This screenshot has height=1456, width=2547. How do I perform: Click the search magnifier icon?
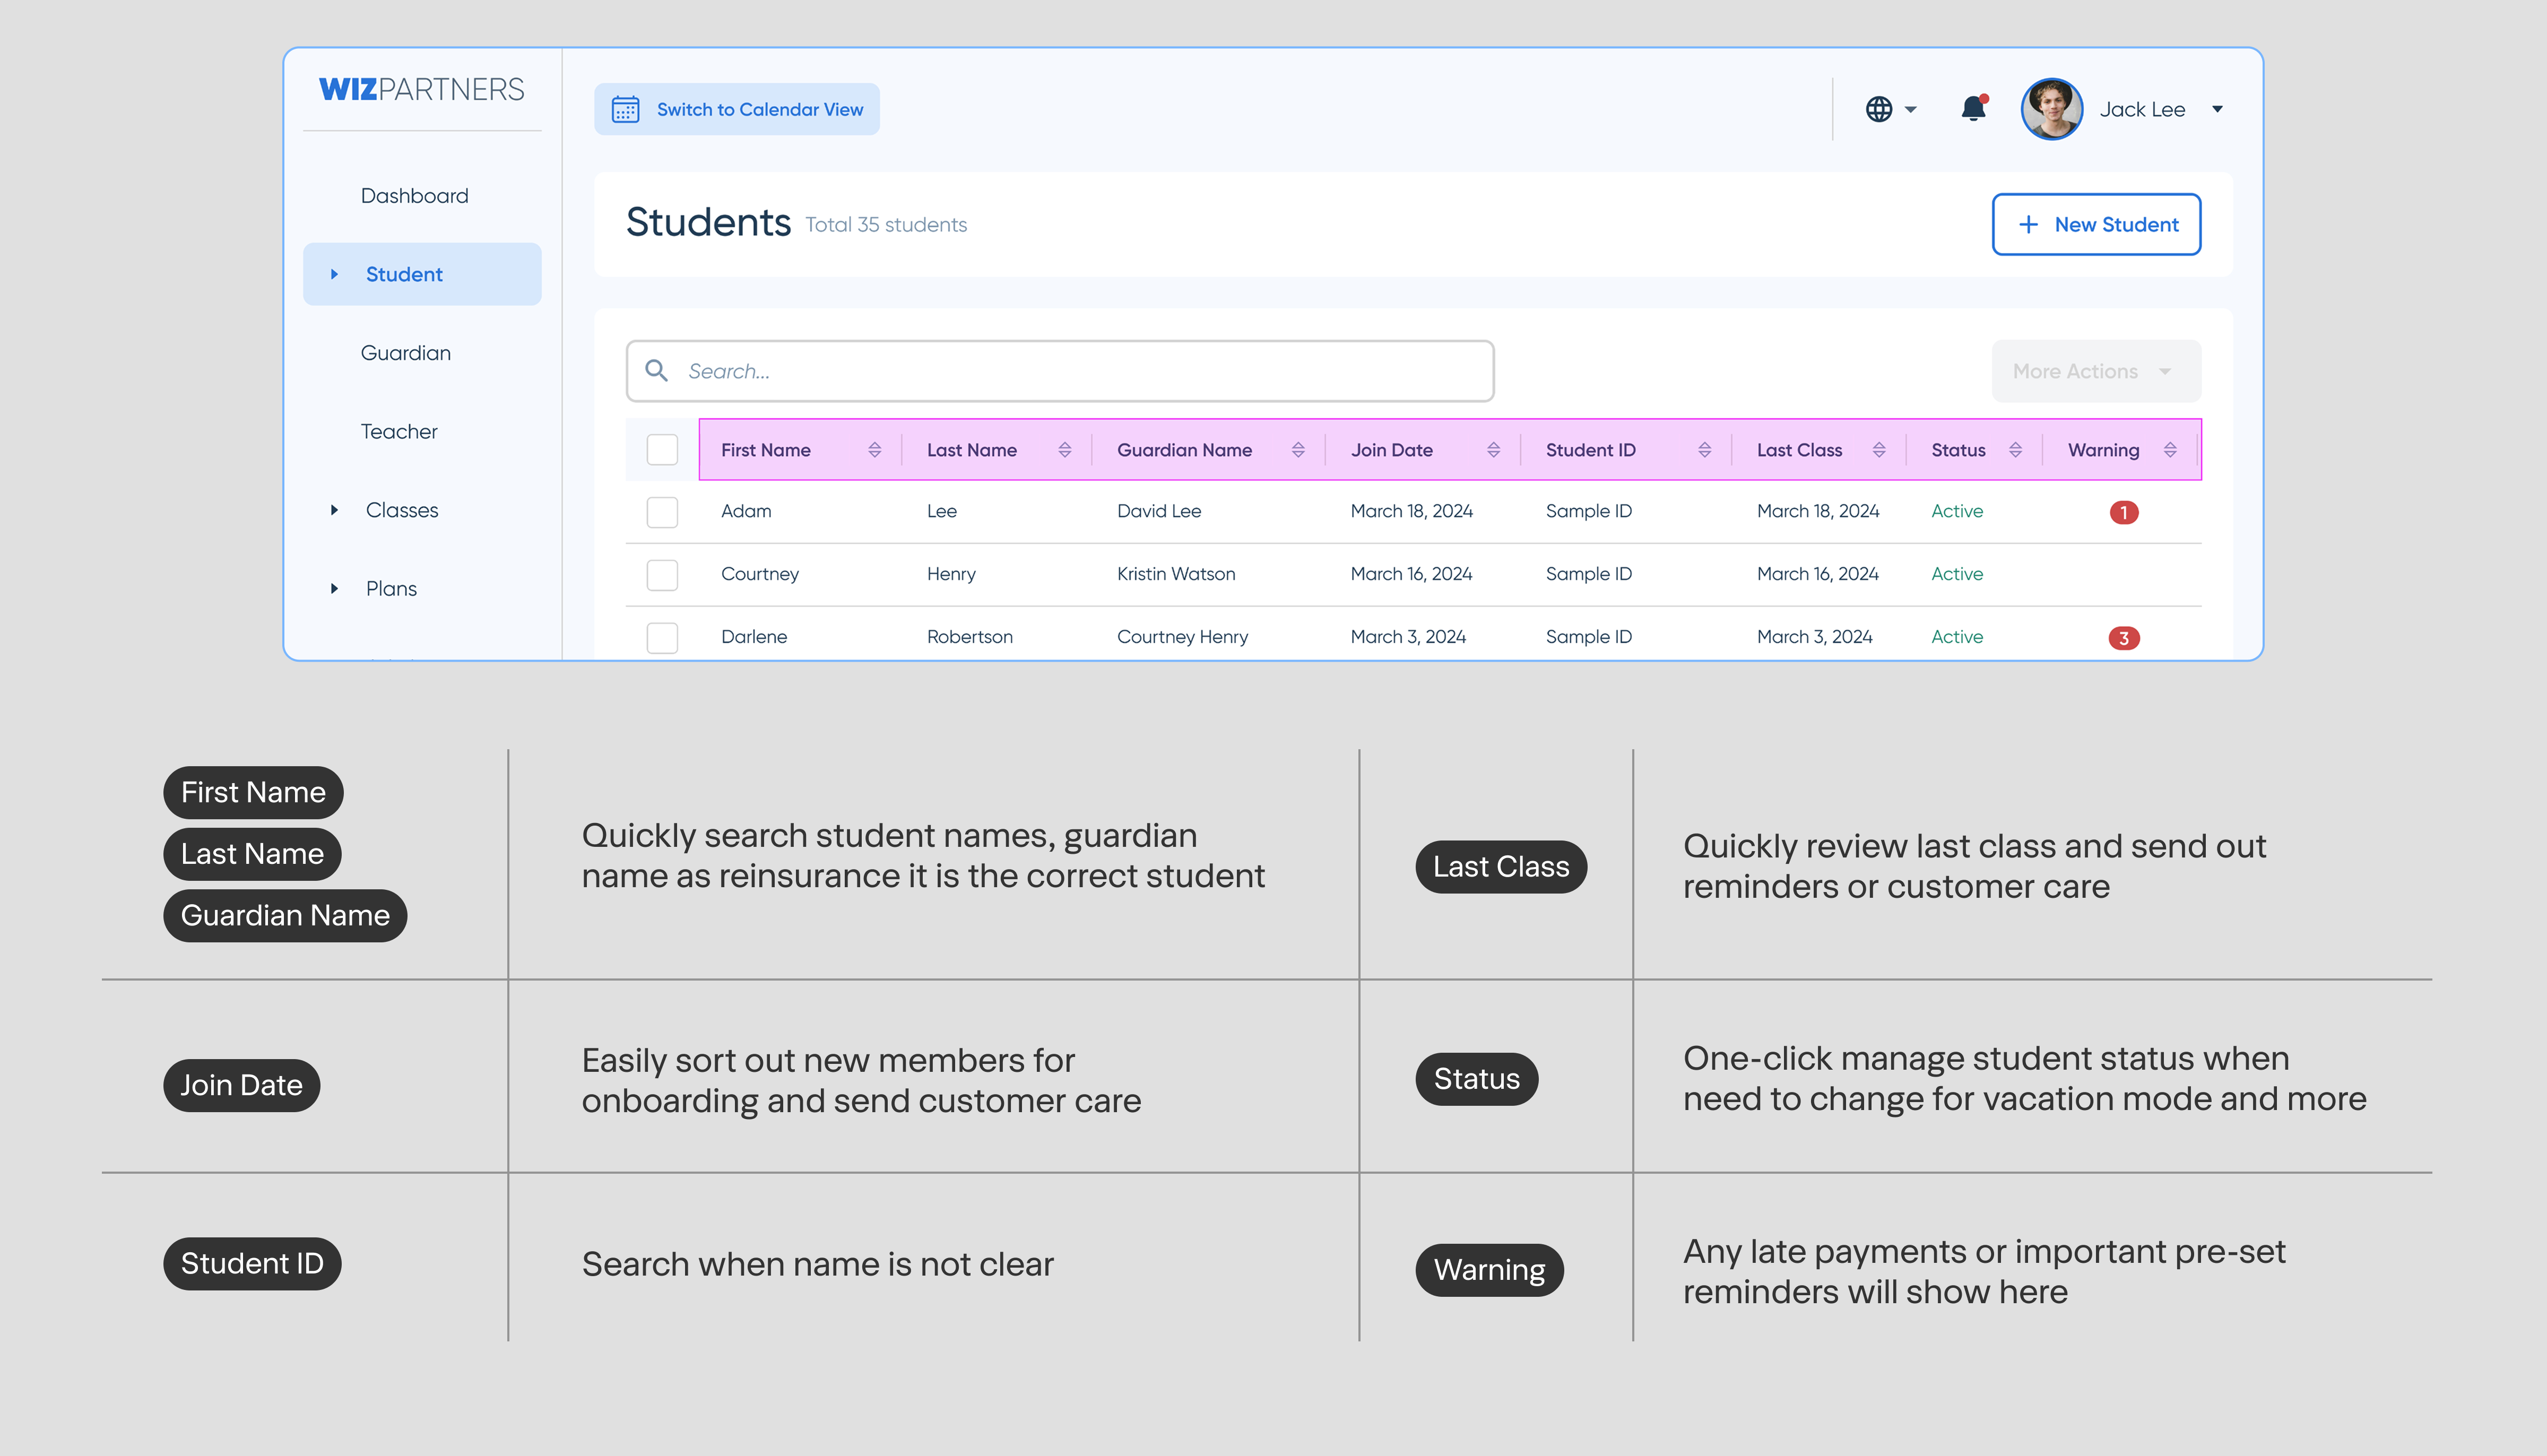click(x=656, y=371)
